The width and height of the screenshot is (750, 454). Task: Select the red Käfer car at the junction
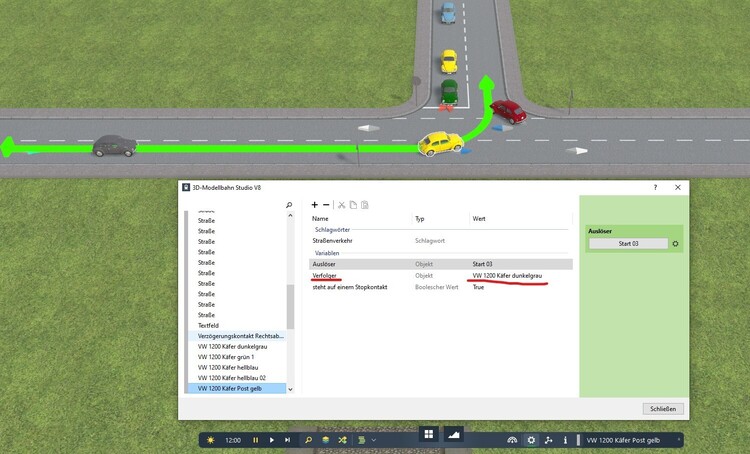click(x=508, y=111)
